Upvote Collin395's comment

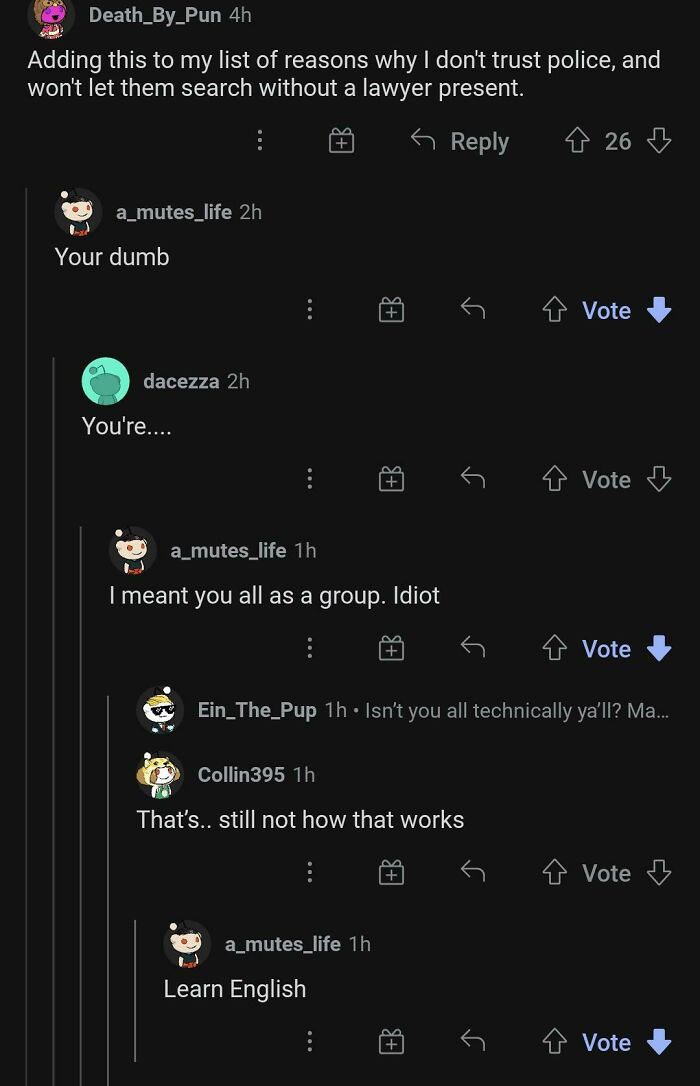pyautogui.click(x=555, y=873)
